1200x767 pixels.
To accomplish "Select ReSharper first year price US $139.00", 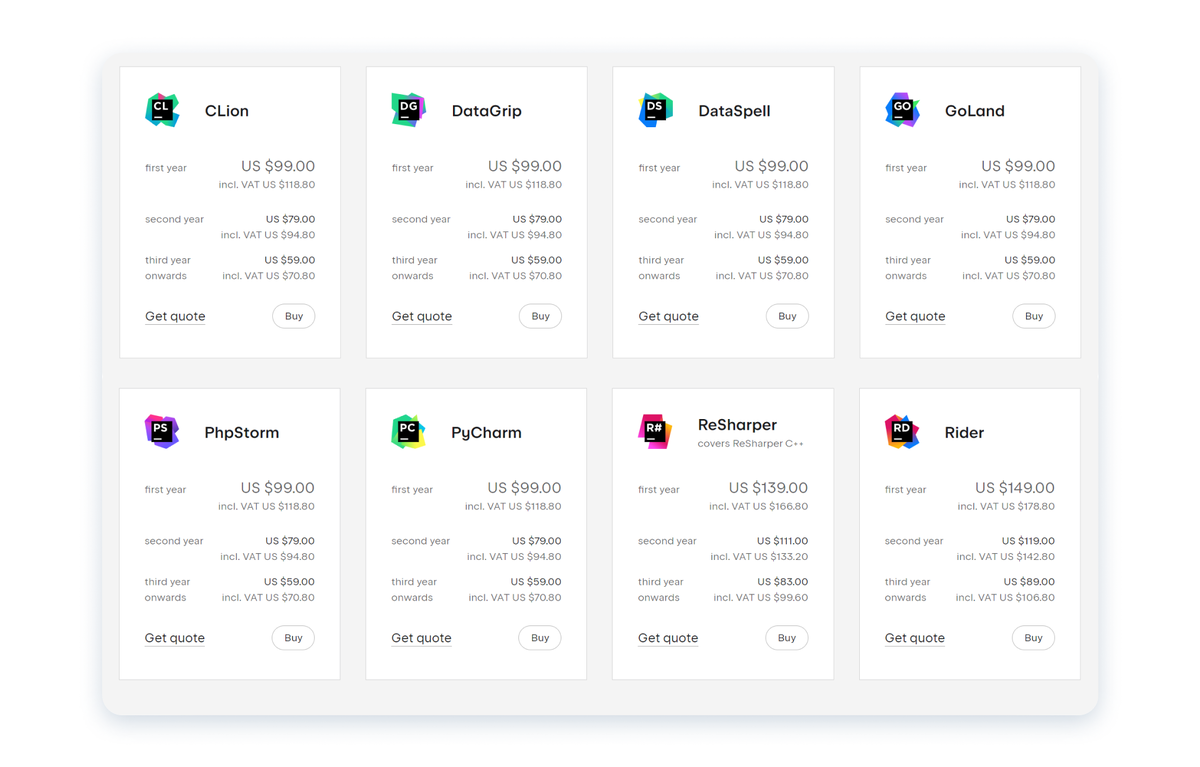I will click(768, 488).
